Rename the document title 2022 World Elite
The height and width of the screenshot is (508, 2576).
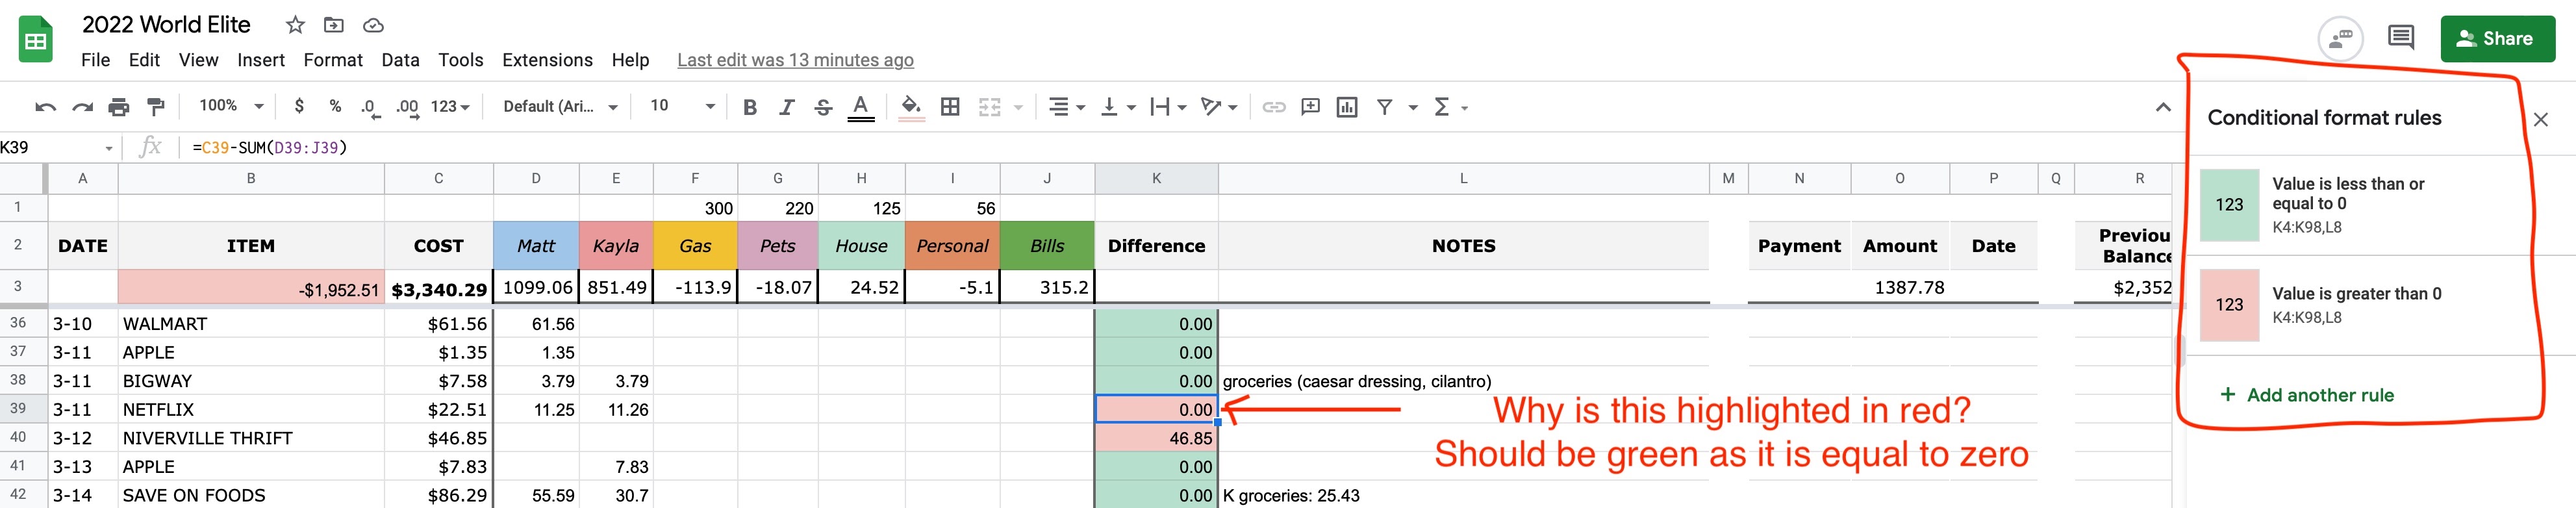click(x=166, y=25)
